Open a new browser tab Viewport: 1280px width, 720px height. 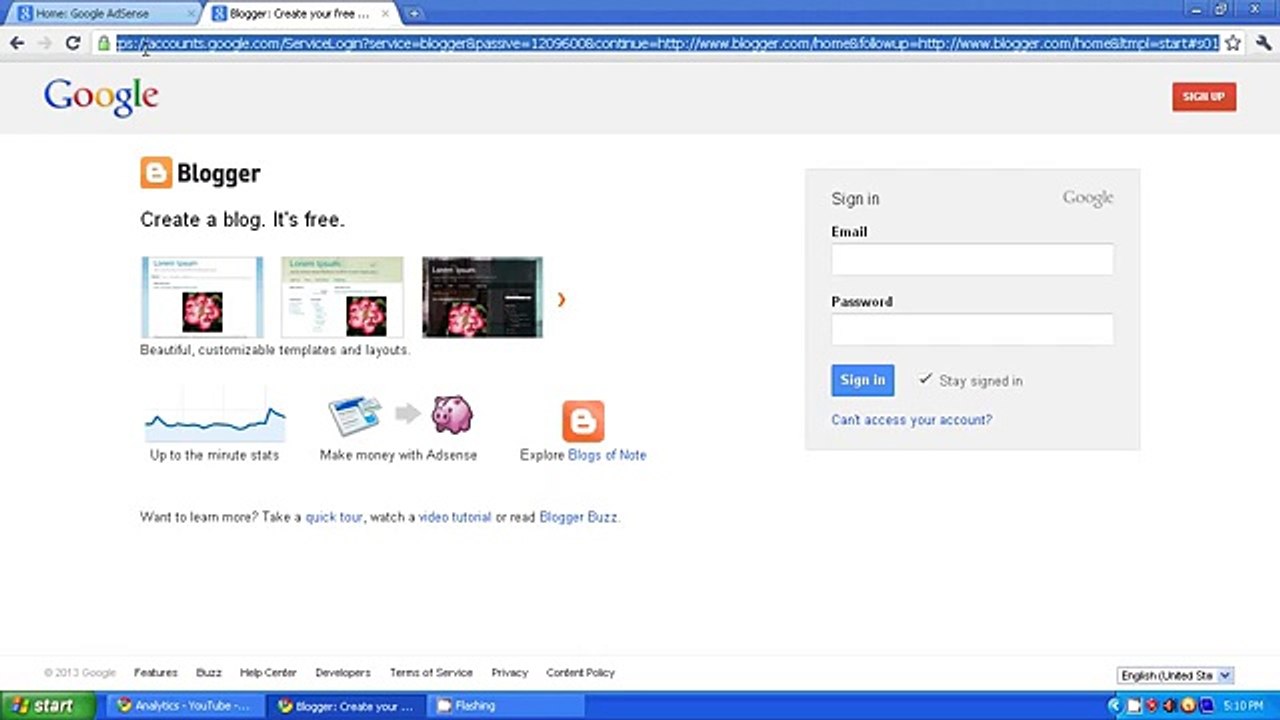click(414, 14)
